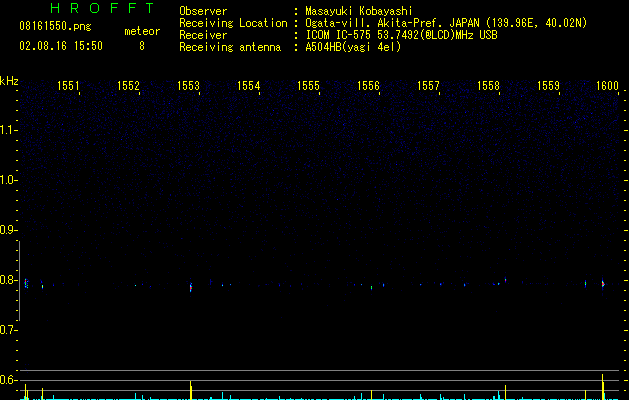Click the 1.0 kHz frequency label
This screenshot has height=400, width=629.
pyautogui.click(x=8, y=180)
